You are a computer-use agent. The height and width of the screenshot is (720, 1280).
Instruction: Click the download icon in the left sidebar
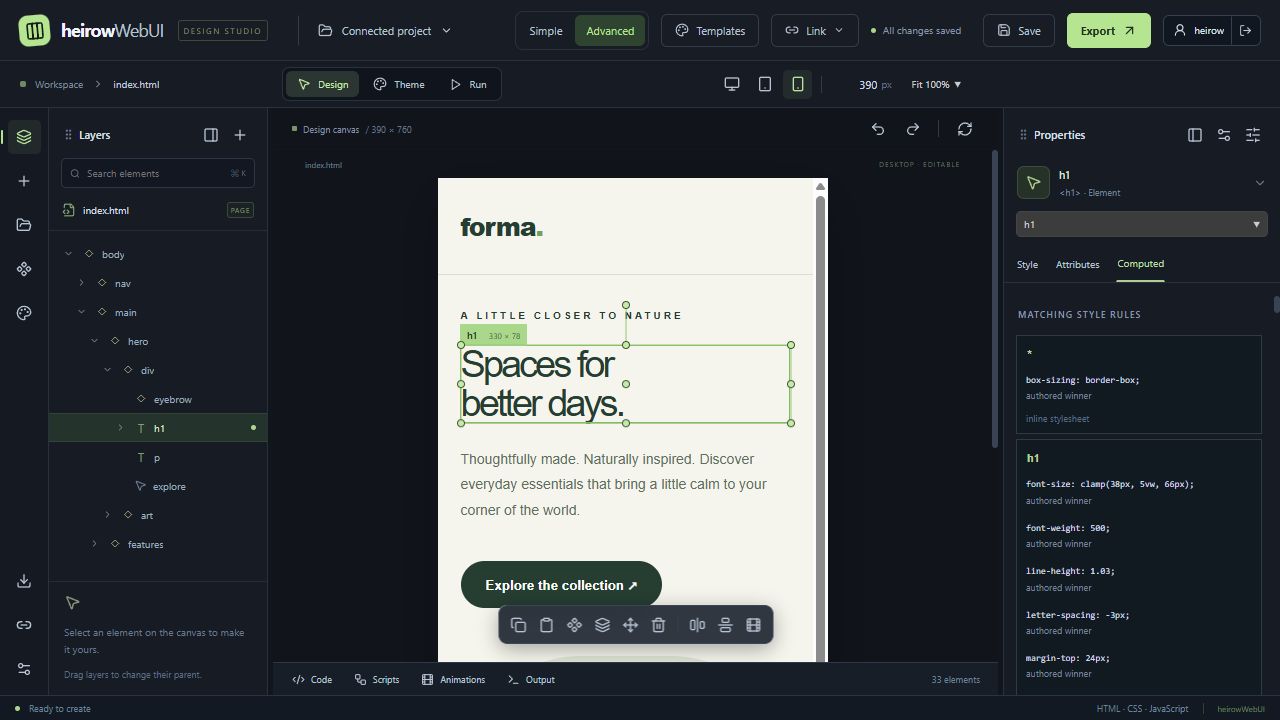tap(24, 581)
